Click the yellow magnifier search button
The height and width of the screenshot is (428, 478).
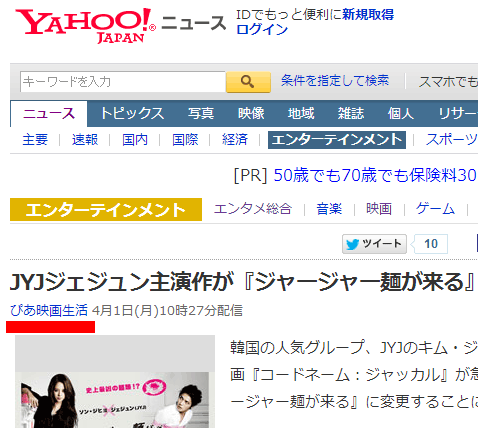pyautogui.click(x=248, y=82)
